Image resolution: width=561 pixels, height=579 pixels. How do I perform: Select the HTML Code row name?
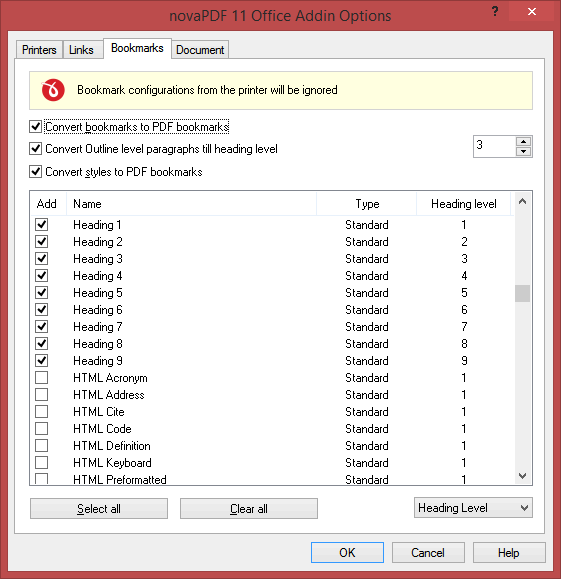tap(102, 428)
